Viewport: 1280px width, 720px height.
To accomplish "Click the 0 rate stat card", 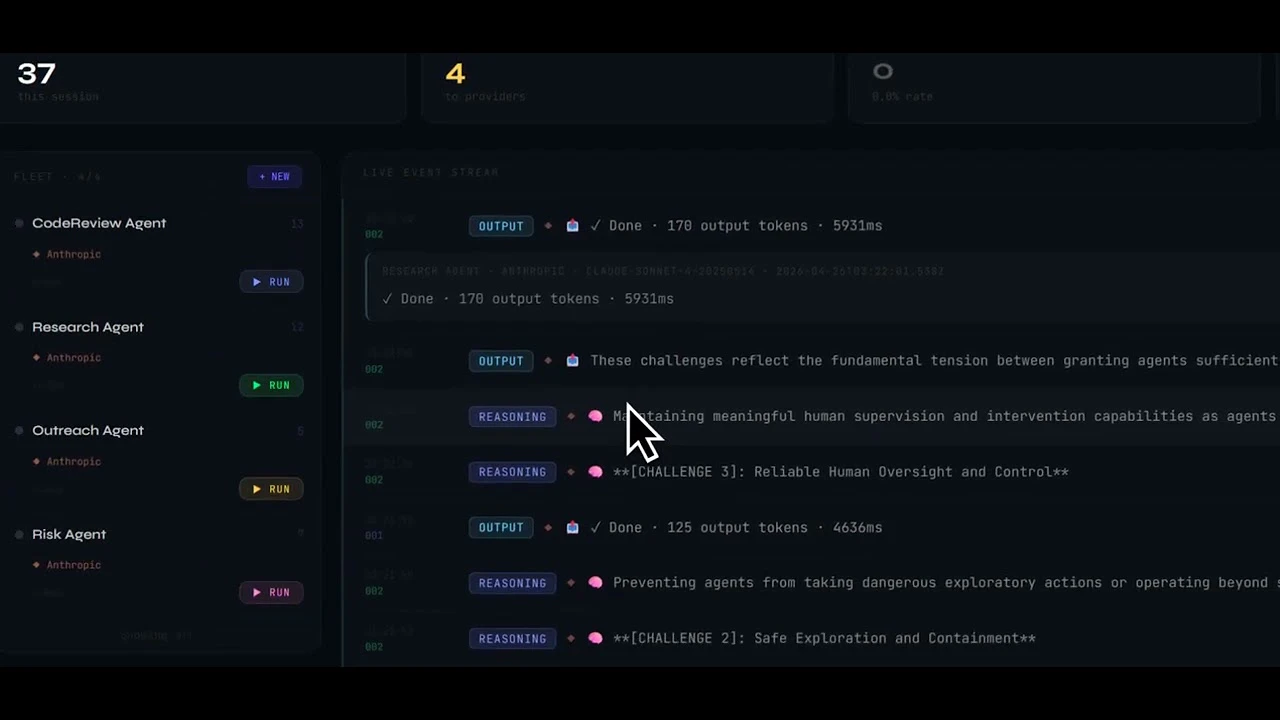I will (x=1054, y=87).
